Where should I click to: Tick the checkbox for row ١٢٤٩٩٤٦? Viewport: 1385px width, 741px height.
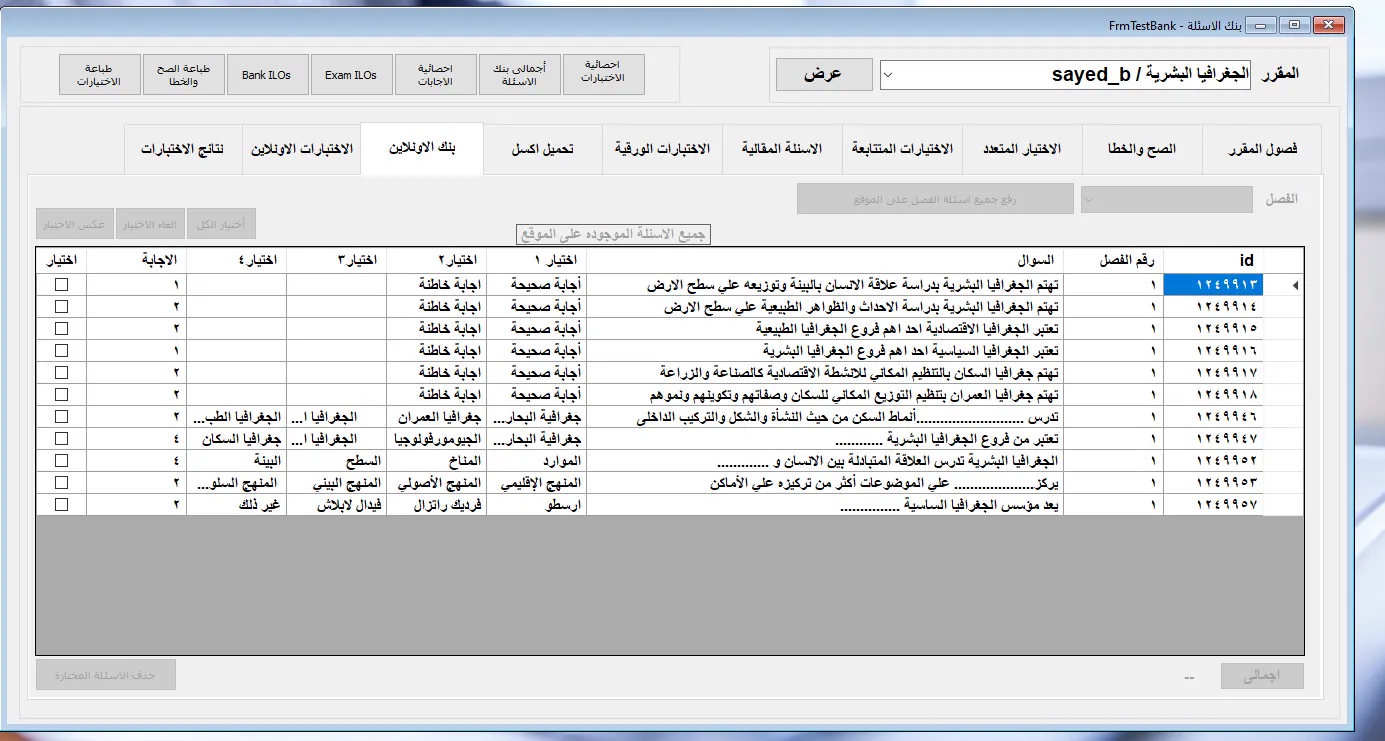point(62,417)
